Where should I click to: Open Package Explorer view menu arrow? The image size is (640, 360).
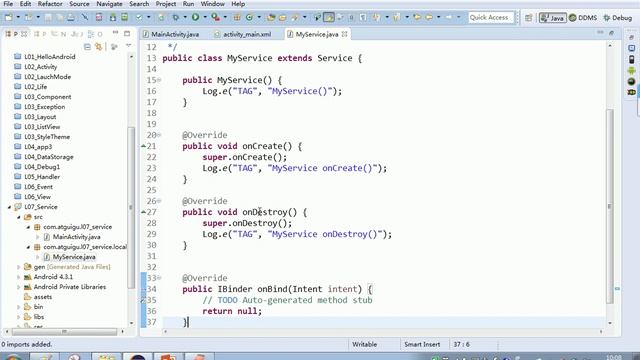pos(129,46)
